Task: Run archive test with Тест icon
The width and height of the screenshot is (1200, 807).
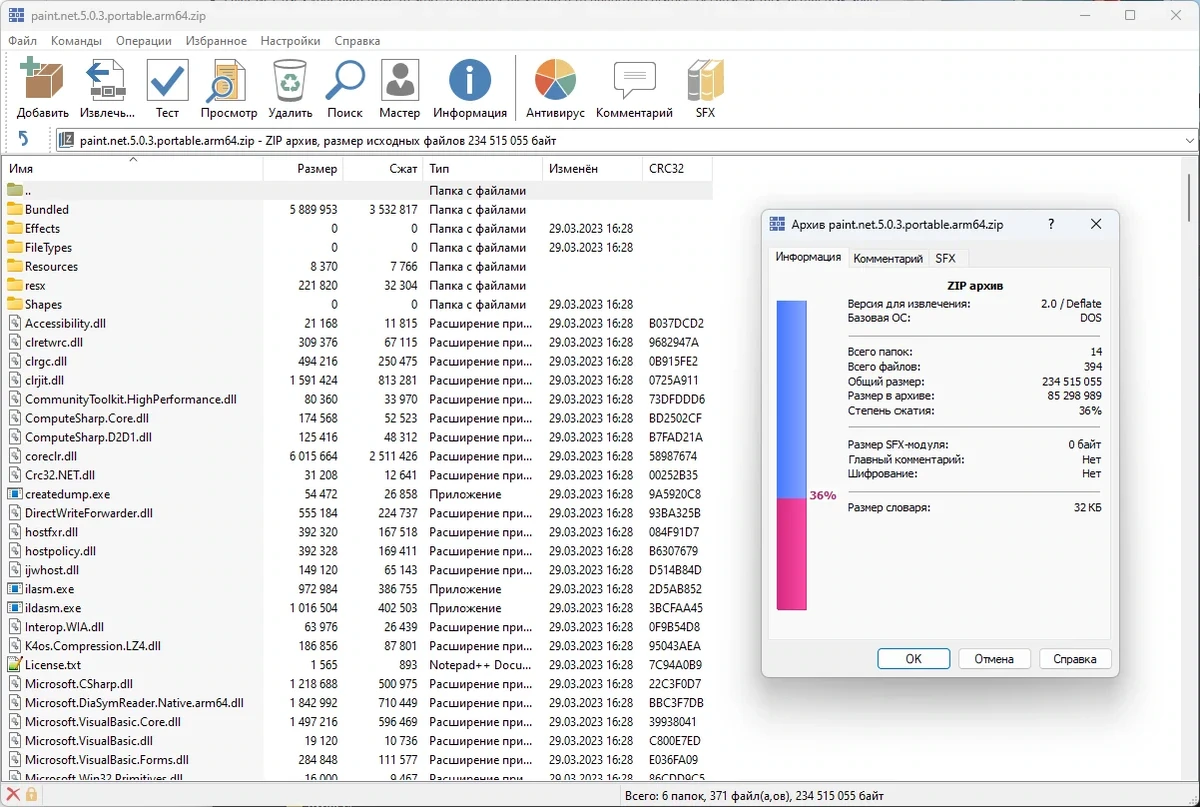Action: [x=167, y=80]
